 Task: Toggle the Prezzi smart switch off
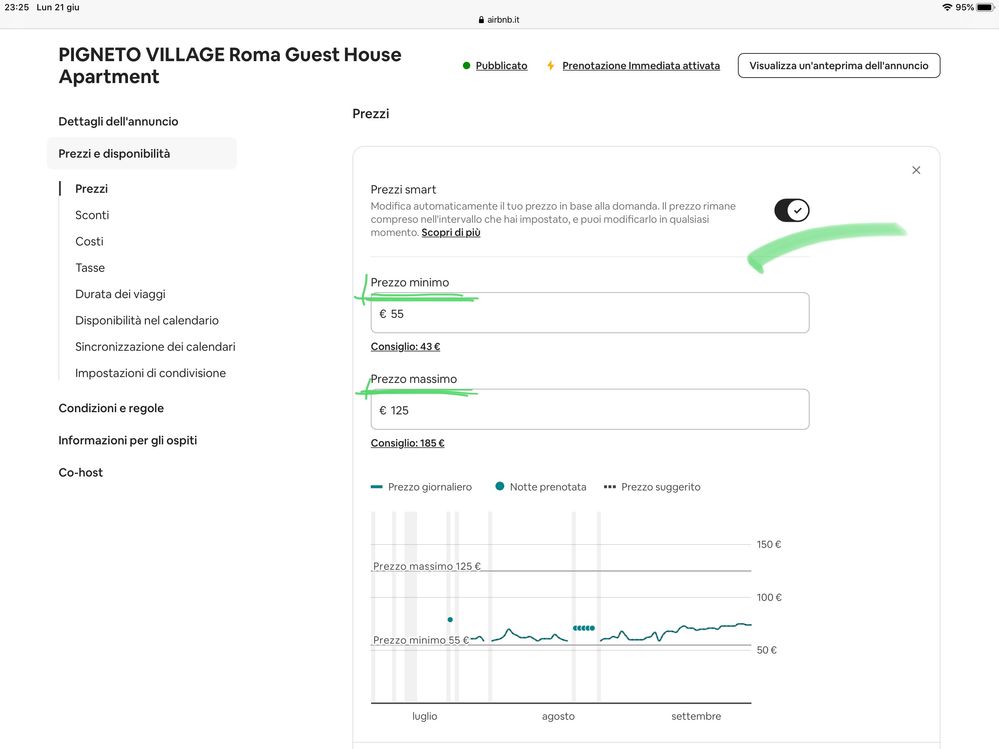pyautogui.click(x=791, y=210)
